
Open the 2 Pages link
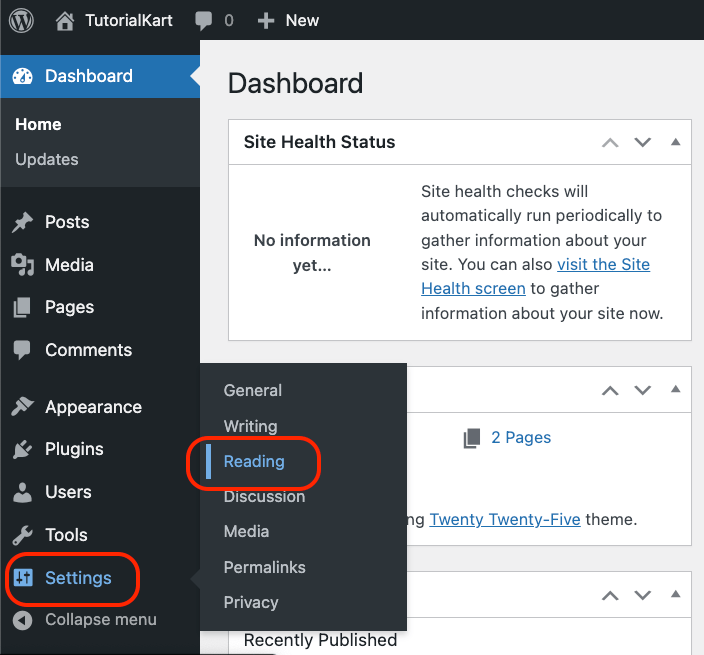521,438
